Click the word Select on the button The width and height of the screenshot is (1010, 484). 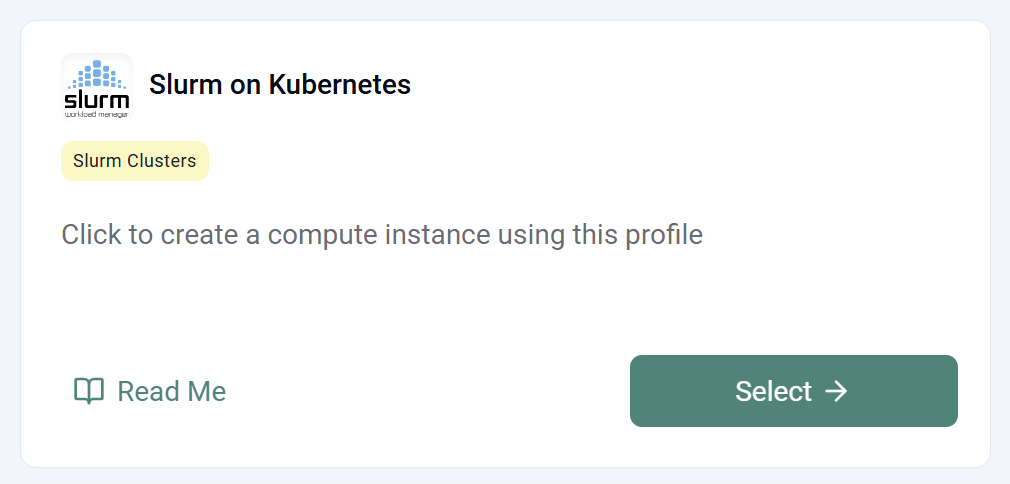click(773, 391)
